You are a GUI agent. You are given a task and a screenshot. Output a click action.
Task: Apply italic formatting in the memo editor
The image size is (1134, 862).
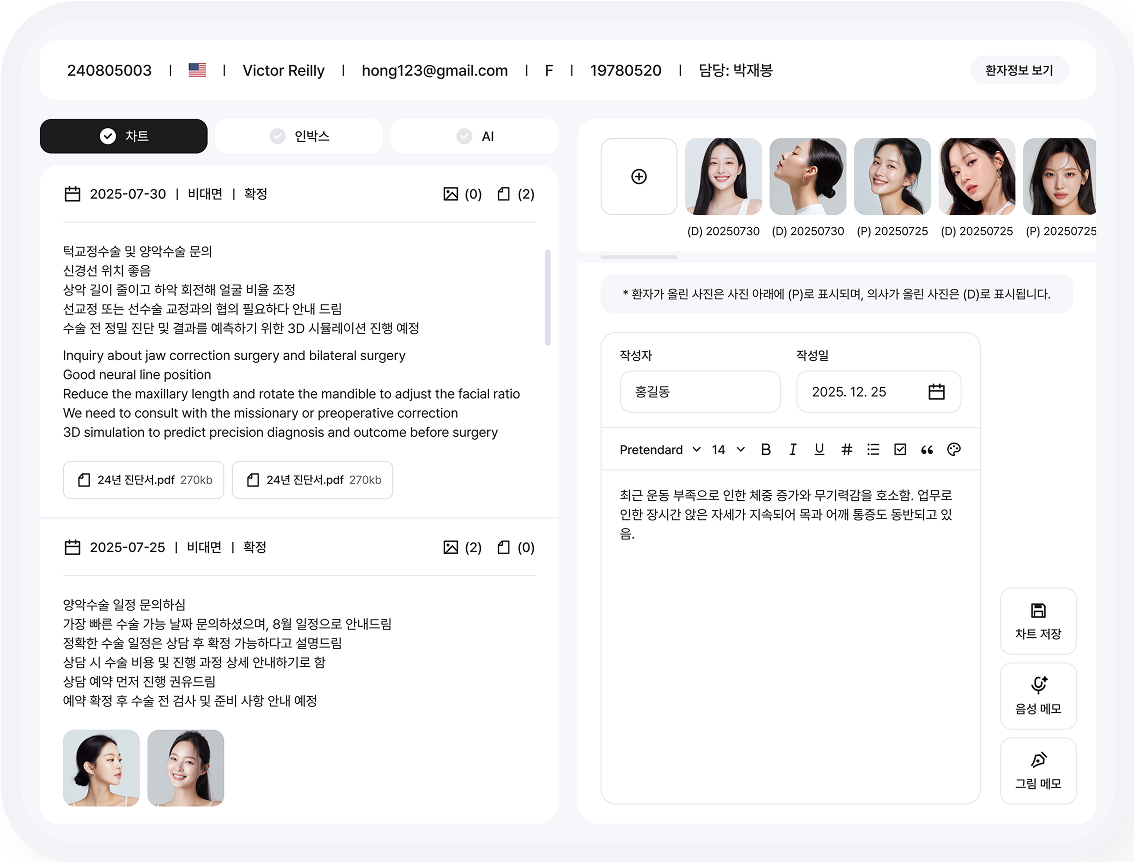click(792, 449)
